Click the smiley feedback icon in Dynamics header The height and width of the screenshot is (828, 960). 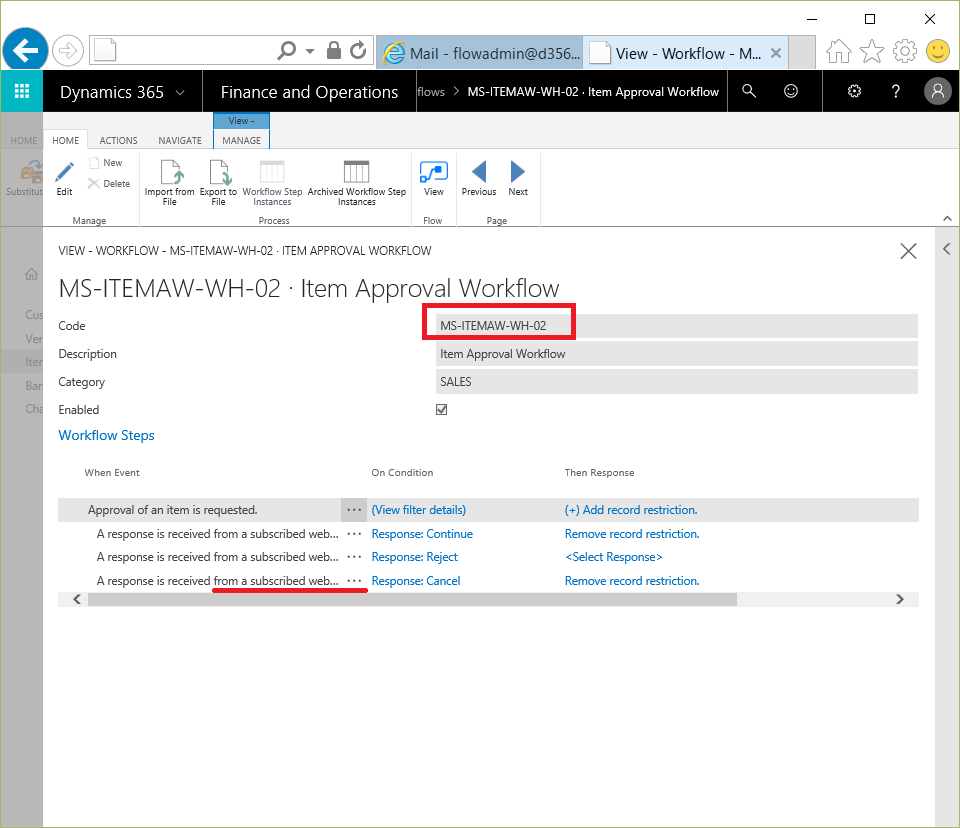[791, 91]
